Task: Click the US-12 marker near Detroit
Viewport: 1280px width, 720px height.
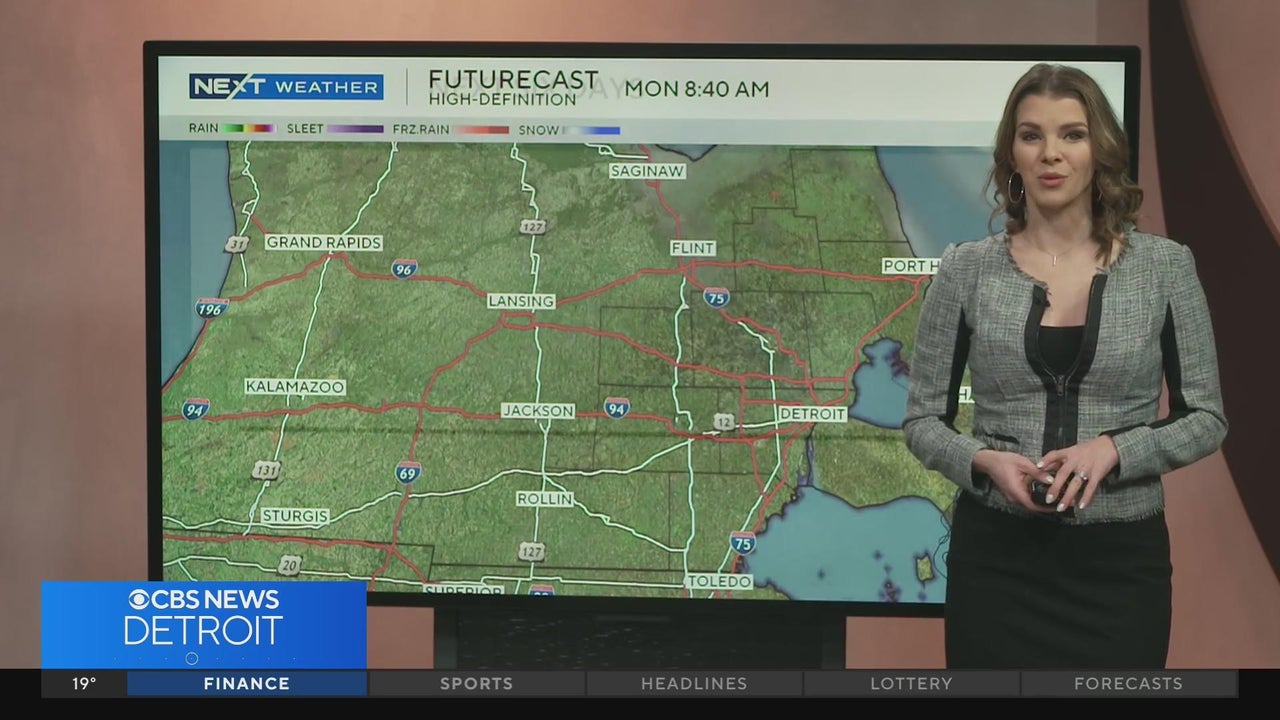Action: [724, 423]
